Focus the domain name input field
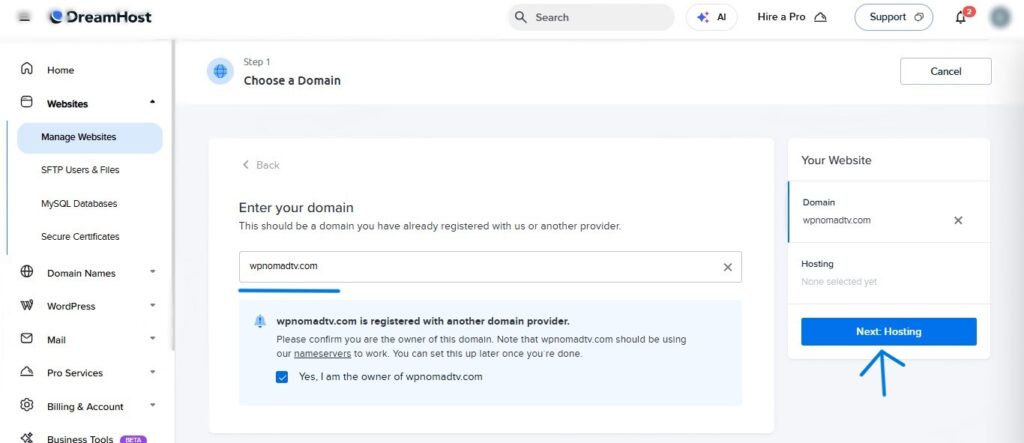Screen dimensions: 1024x443 [490, 267]
